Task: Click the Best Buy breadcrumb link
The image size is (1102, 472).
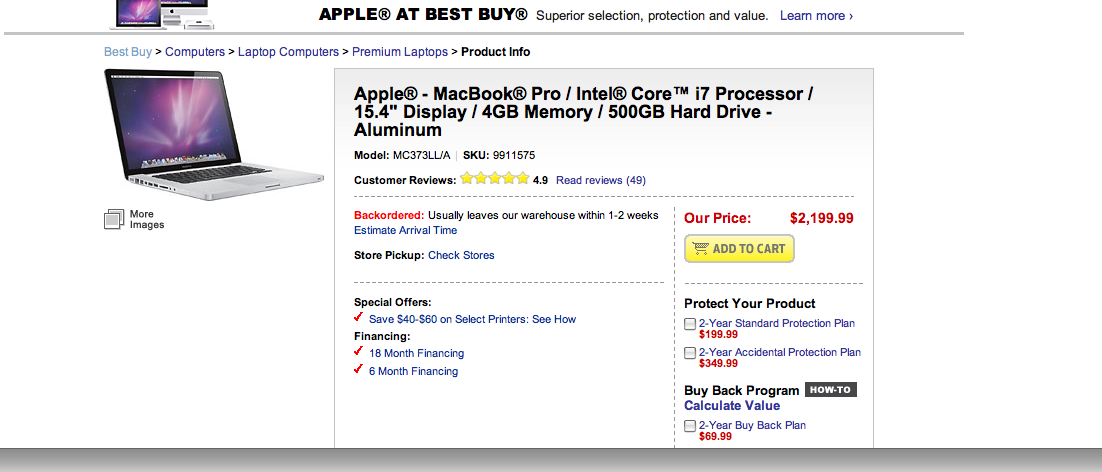Action: click(x=128, y=52)
